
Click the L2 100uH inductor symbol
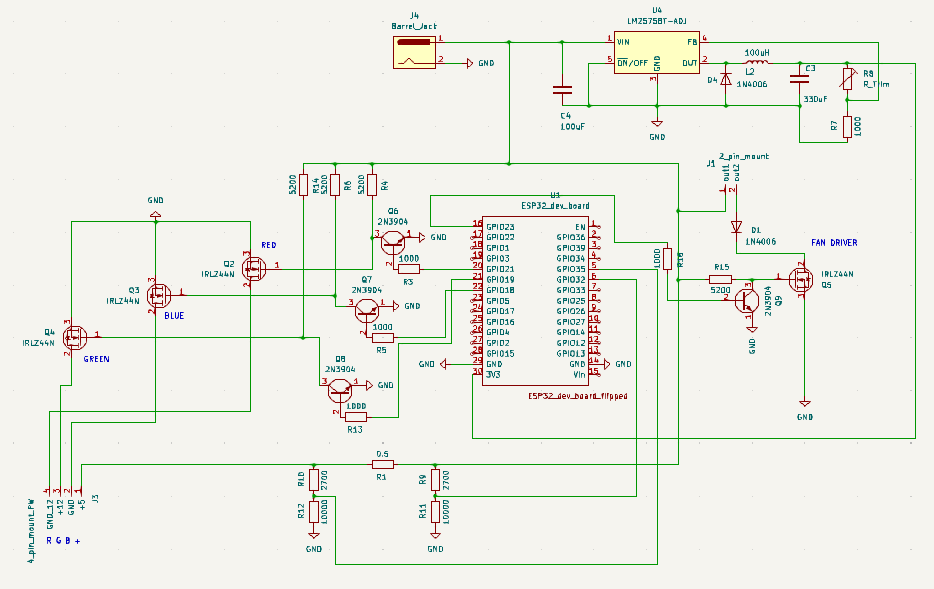pyautogui.click(x=757, y=64)
